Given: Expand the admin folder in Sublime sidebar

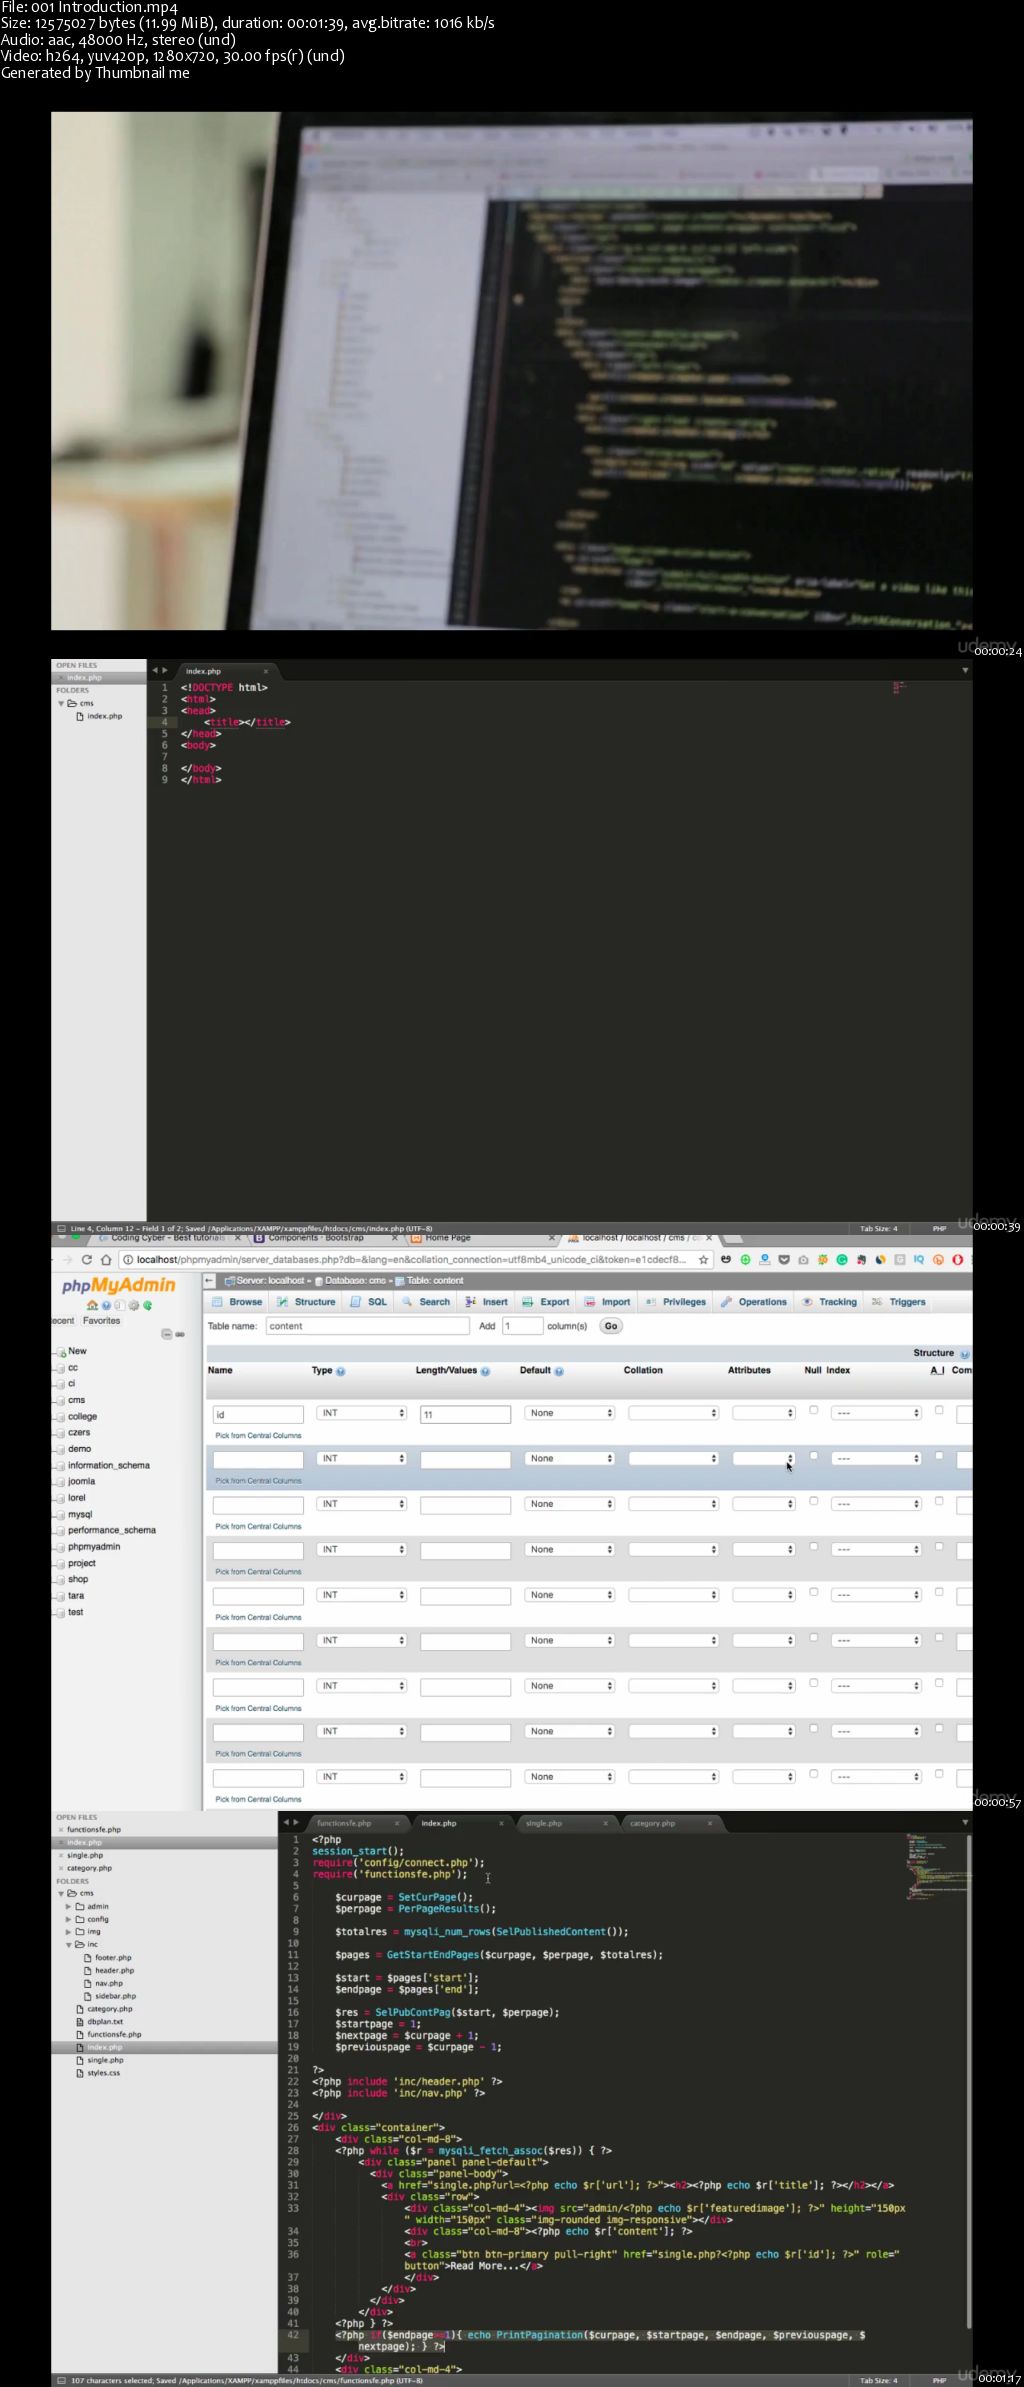Looking at the screenshot, I should pyautogui.click(x=68, y=1906).
